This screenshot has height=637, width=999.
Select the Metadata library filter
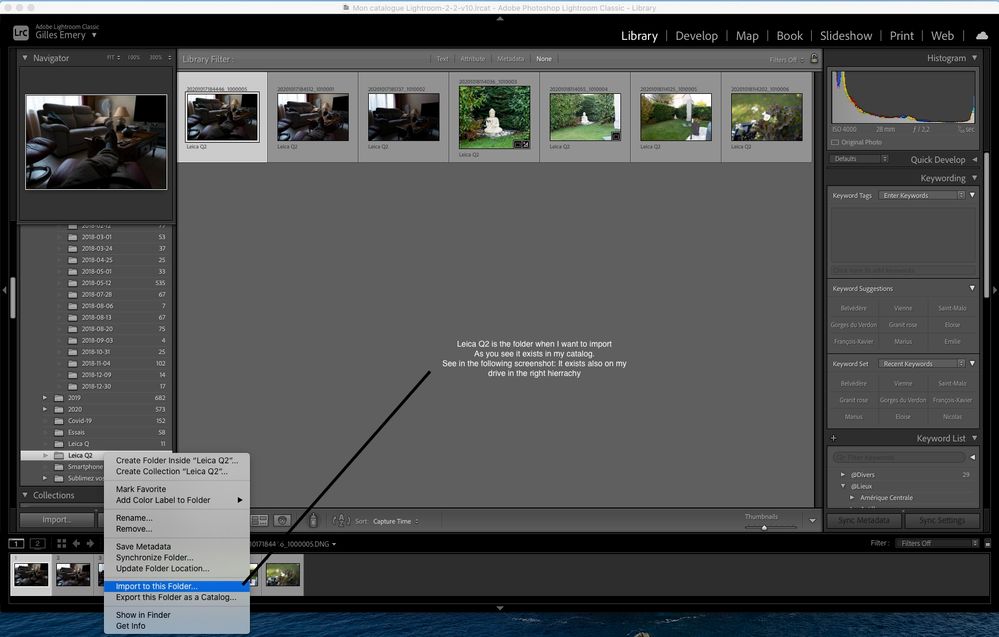(x=510, y=59)
